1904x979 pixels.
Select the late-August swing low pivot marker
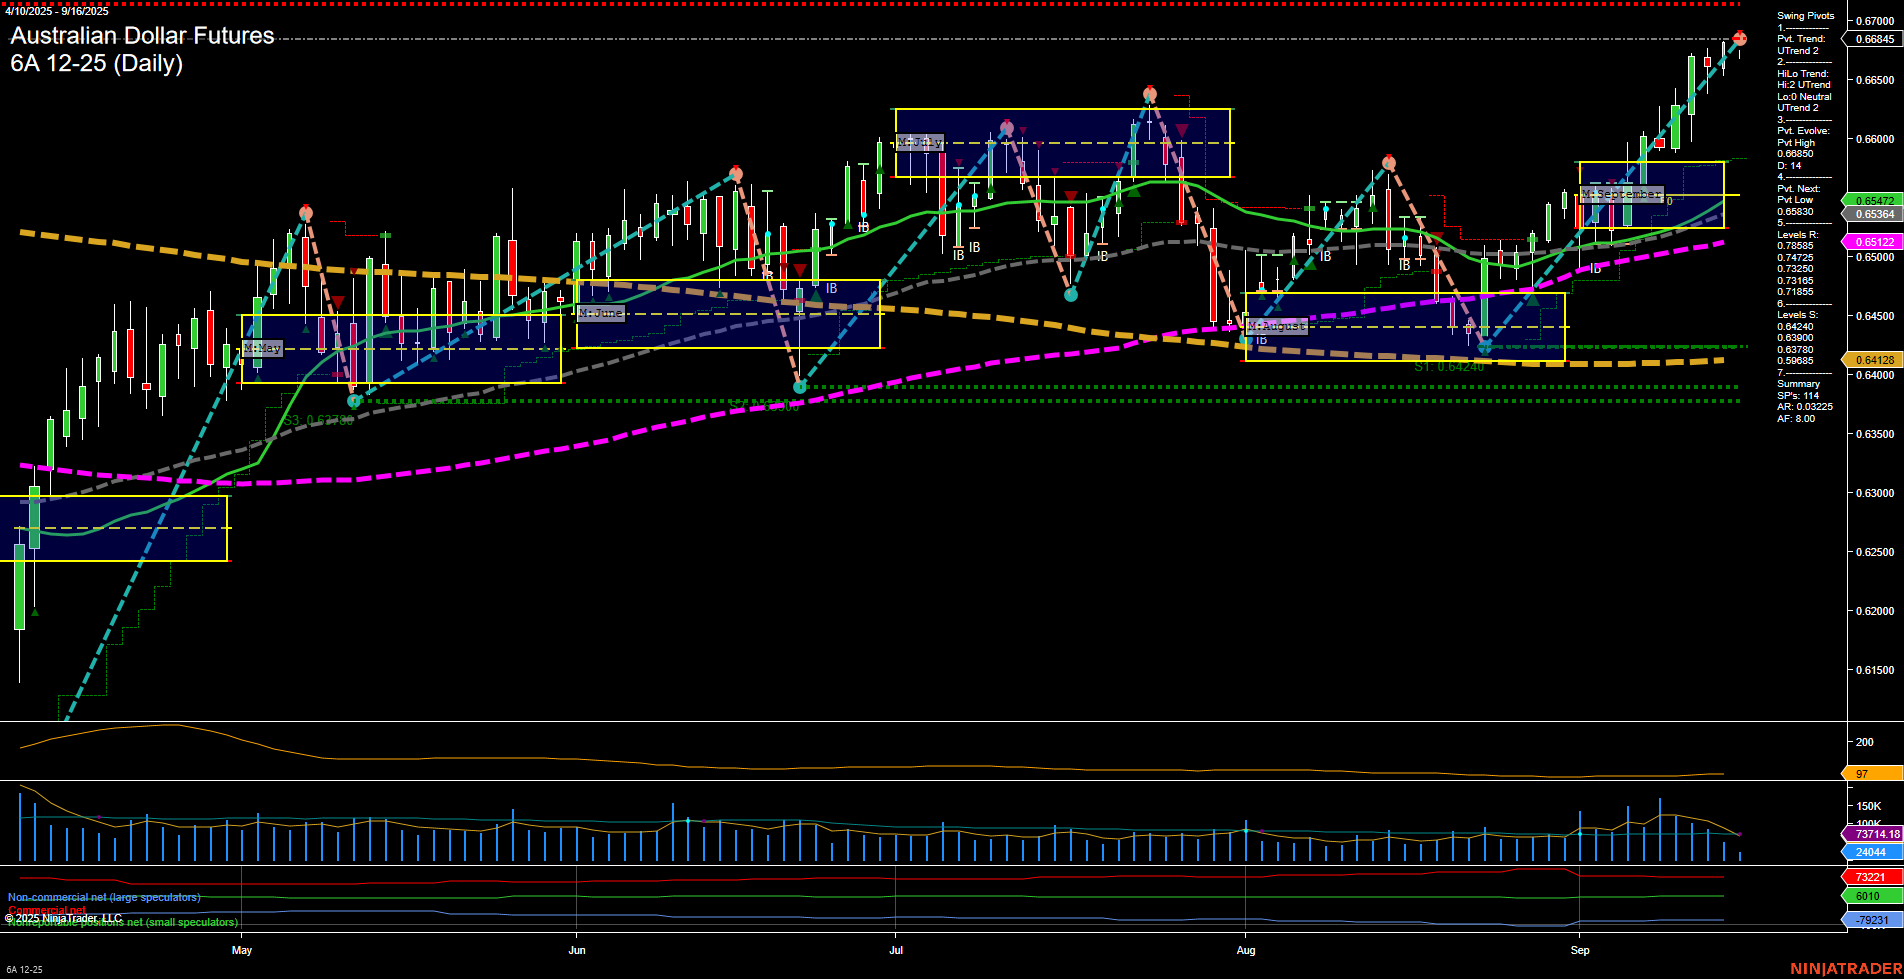[x=1484, y=347]
